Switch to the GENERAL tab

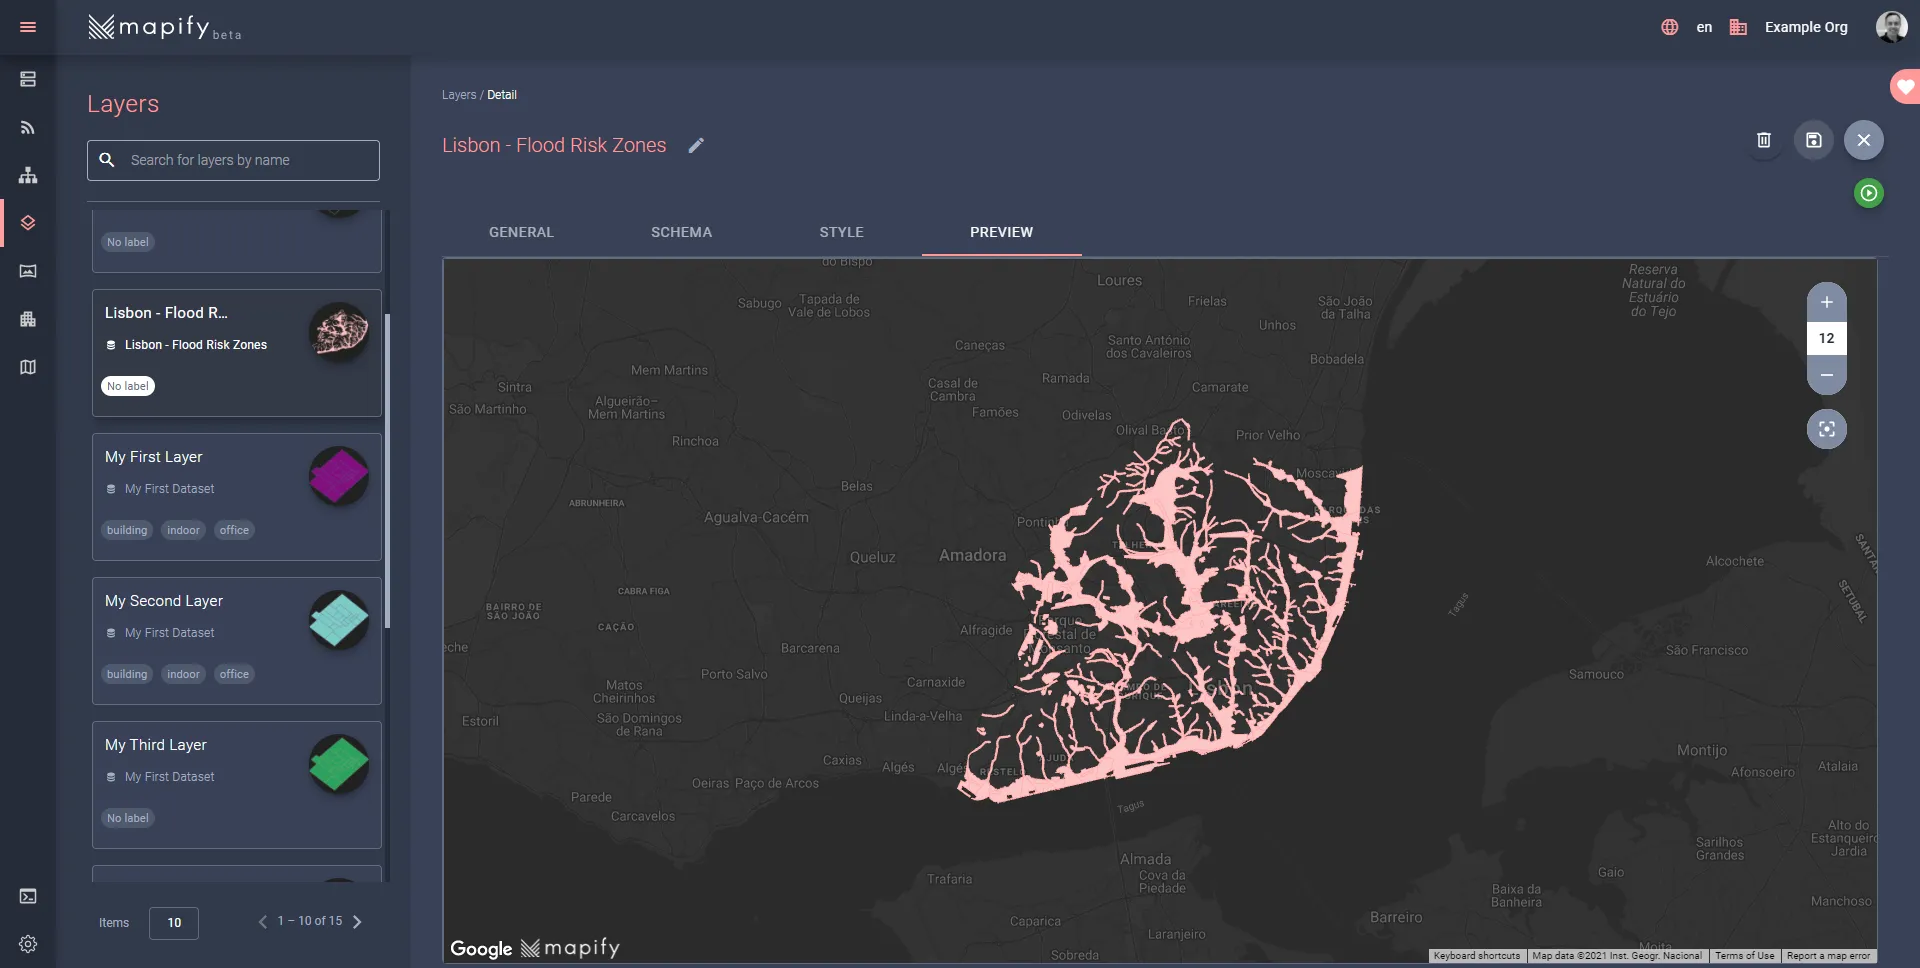click(x=521, y=232)
